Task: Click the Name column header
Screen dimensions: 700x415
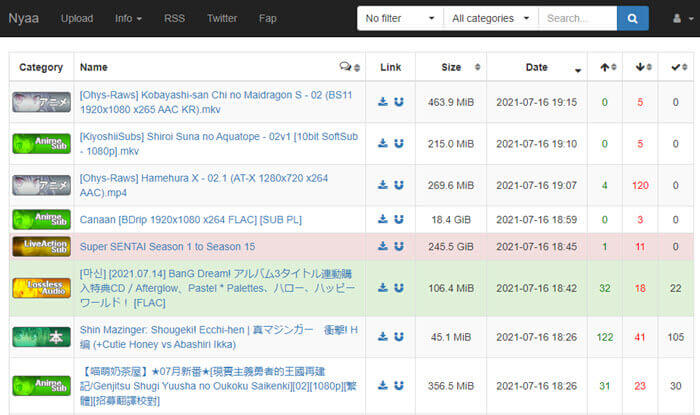Action: tap(94, 67)
